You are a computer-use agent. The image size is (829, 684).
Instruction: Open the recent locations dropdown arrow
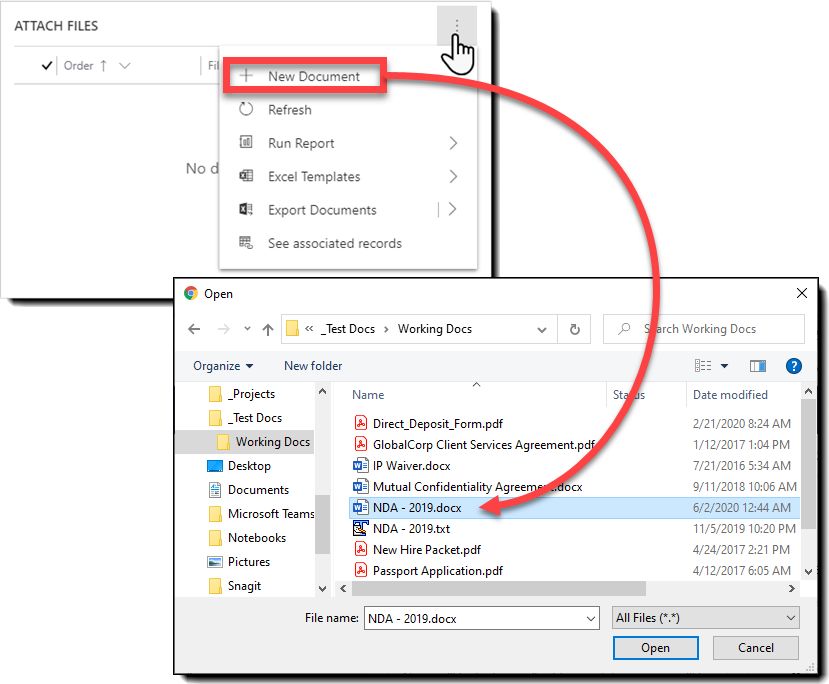[247, 329]
